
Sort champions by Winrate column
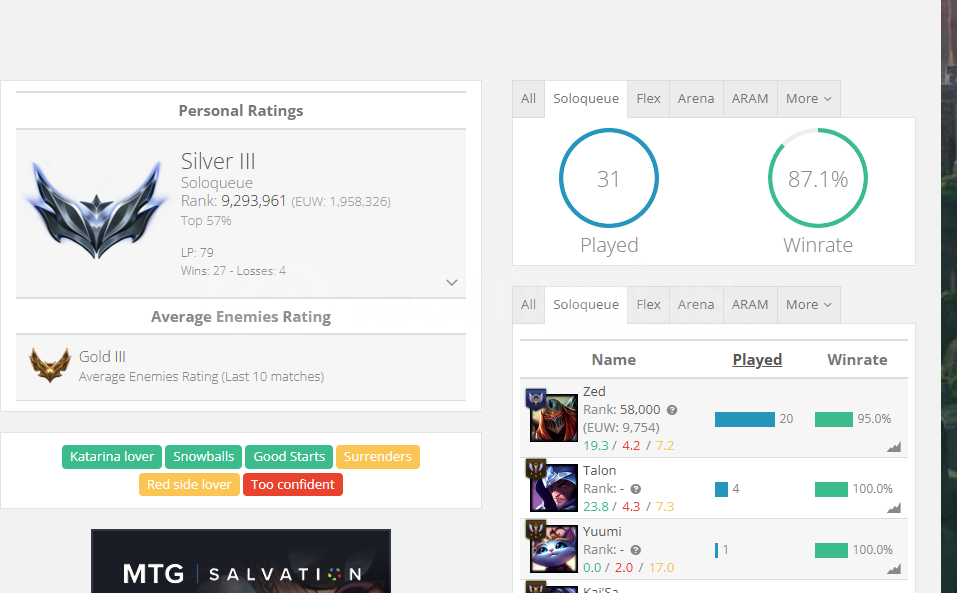tap(857, 360)
